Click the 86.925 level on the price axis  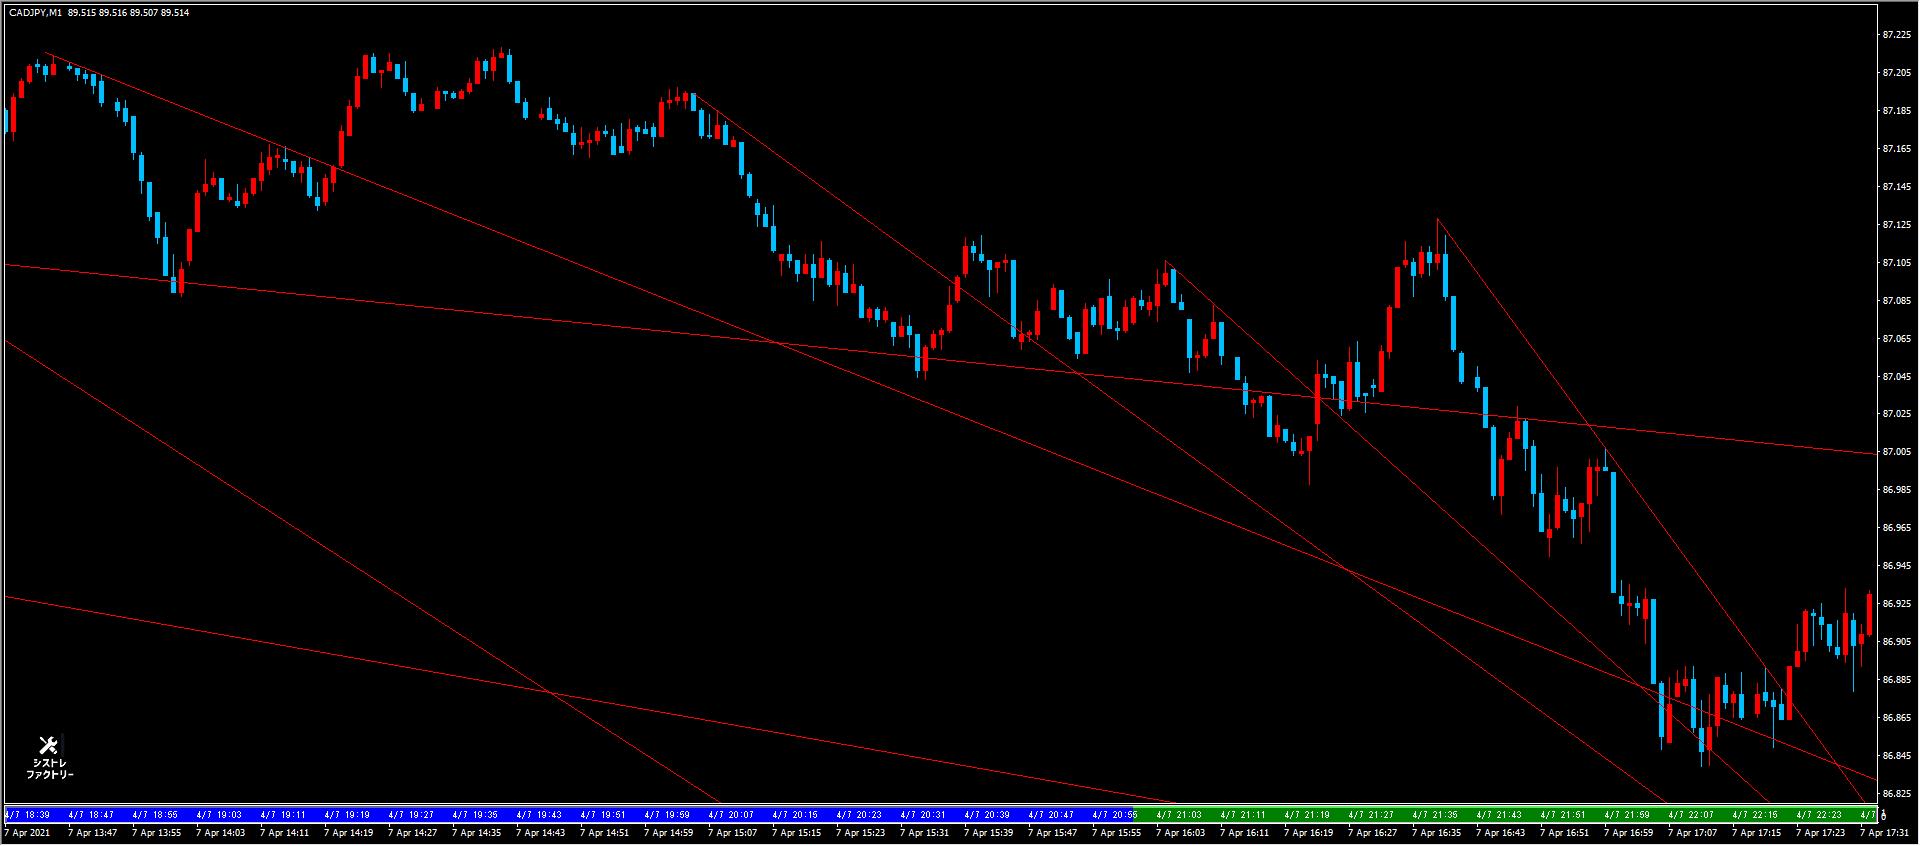coord(1895,604)
